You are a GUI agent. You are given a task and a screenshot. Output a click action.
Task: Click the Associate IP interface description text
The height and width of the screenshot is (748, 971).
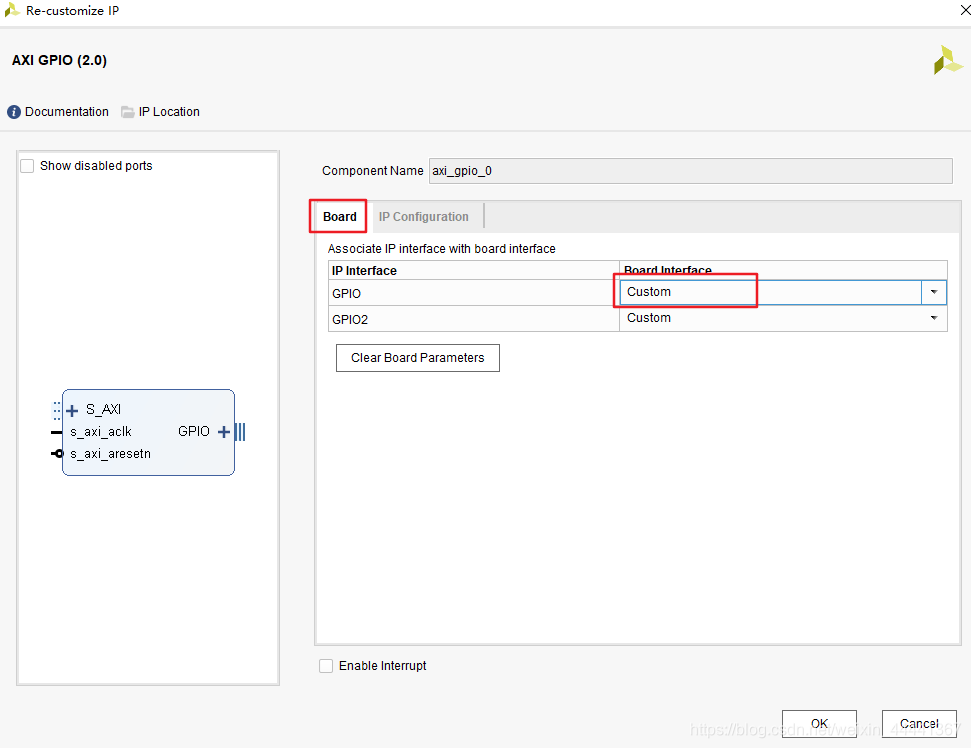tap(442, 249)
